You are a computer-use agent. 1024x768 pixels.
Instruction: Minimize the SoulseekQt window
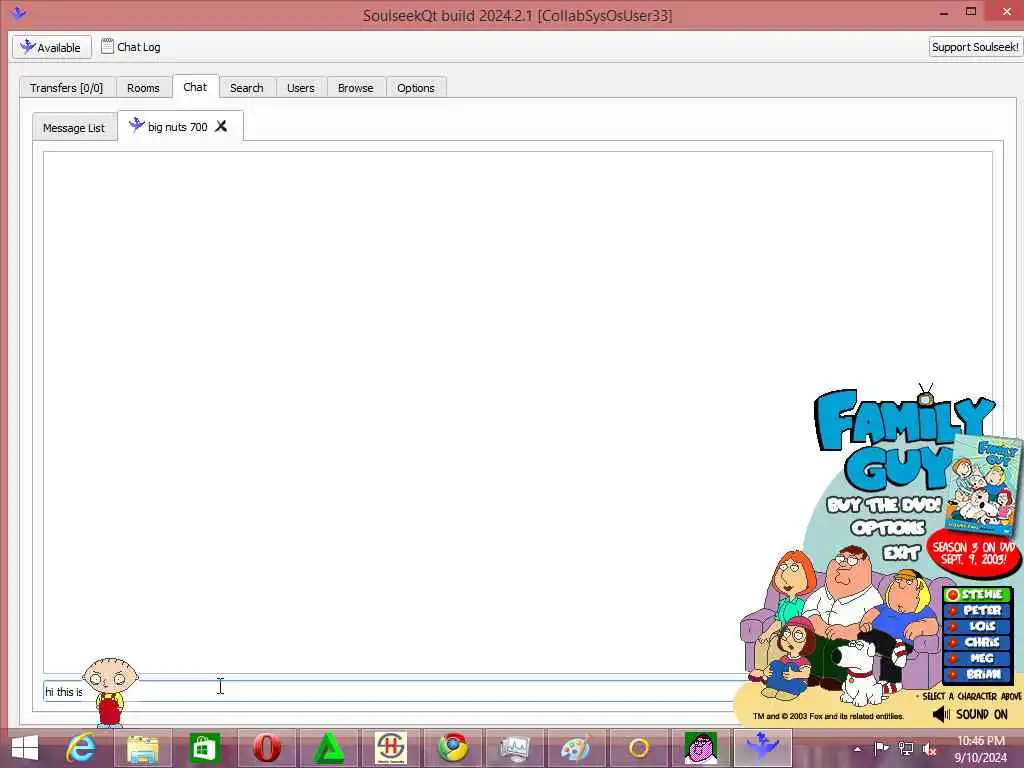(944, 13)
